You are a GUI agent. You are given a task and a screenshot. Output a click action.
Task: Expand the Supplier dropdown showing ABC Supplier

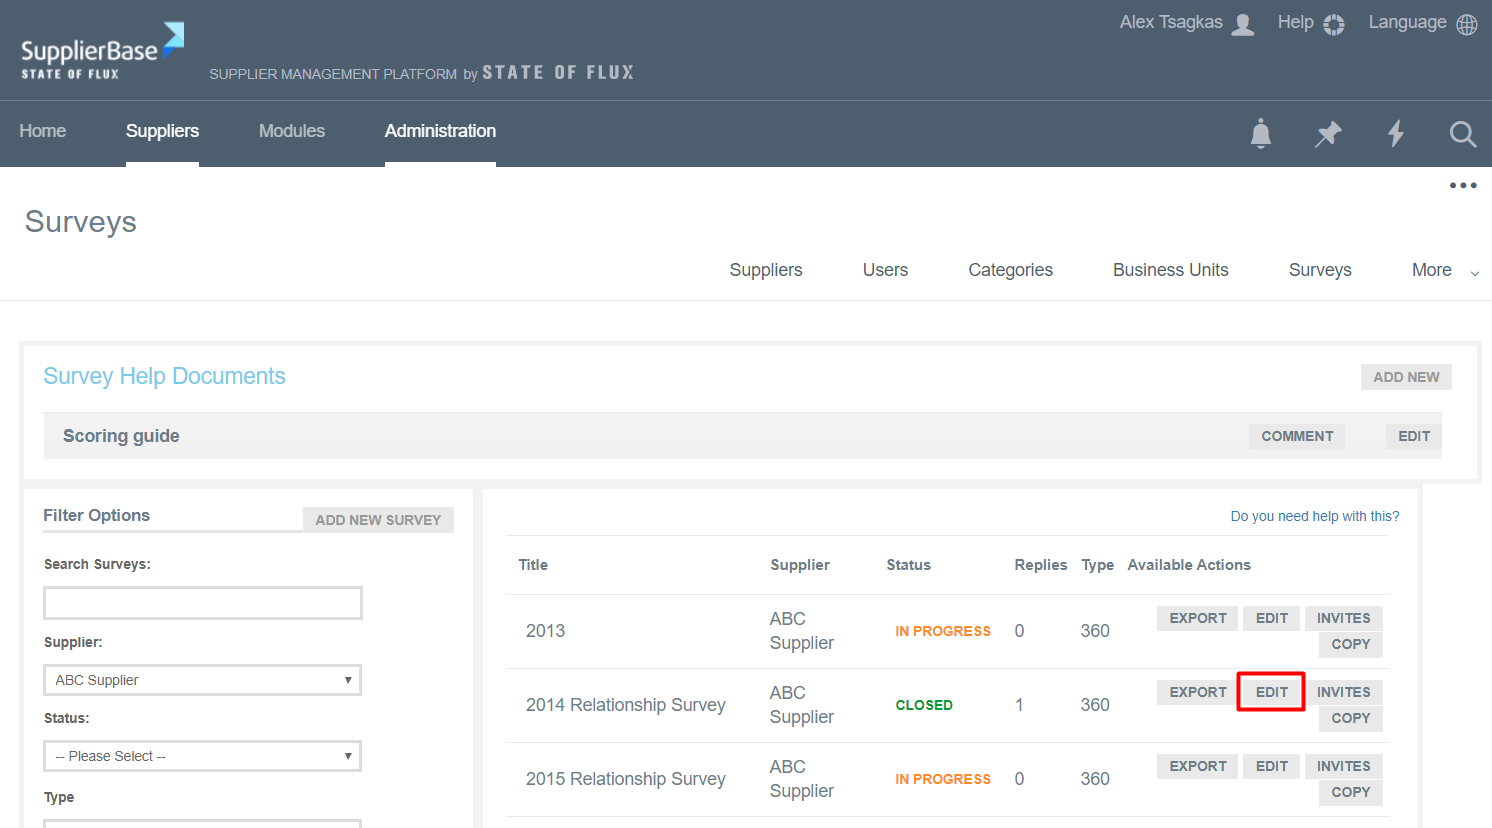(202, 680)
